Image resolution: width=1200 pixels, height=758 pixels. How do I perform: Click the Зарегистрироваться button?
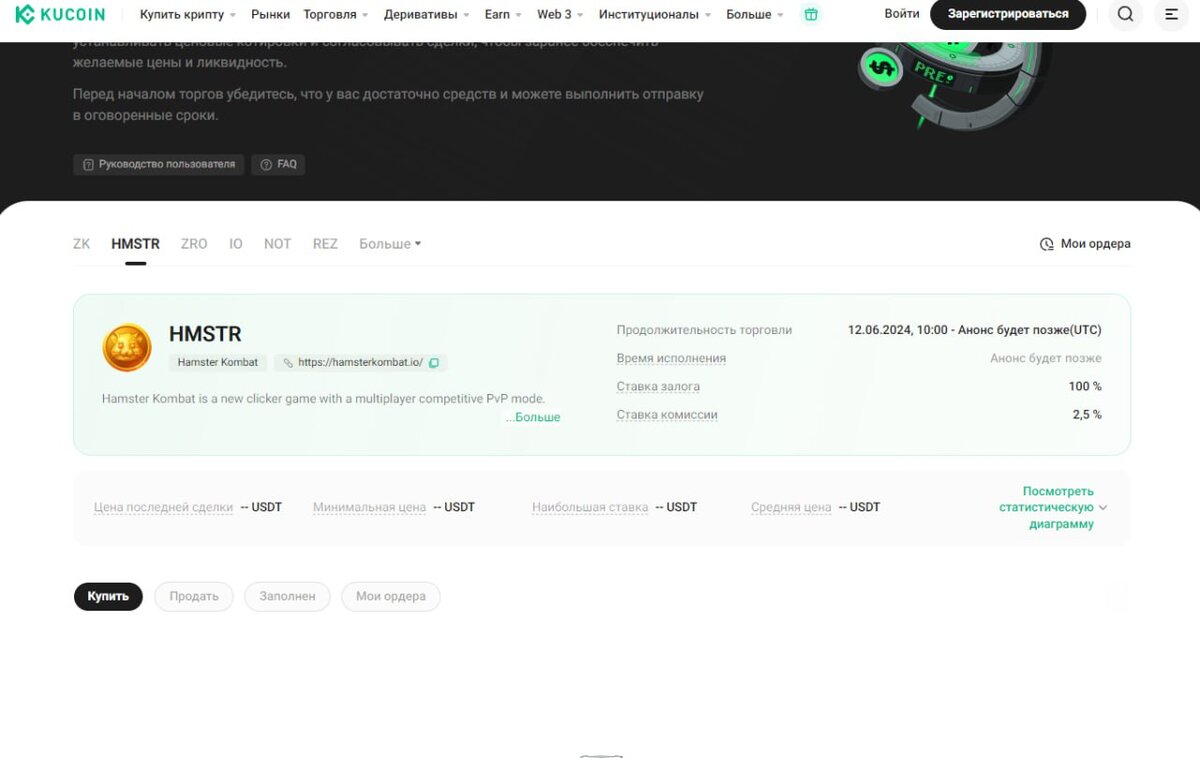(x=1008, y=14)
